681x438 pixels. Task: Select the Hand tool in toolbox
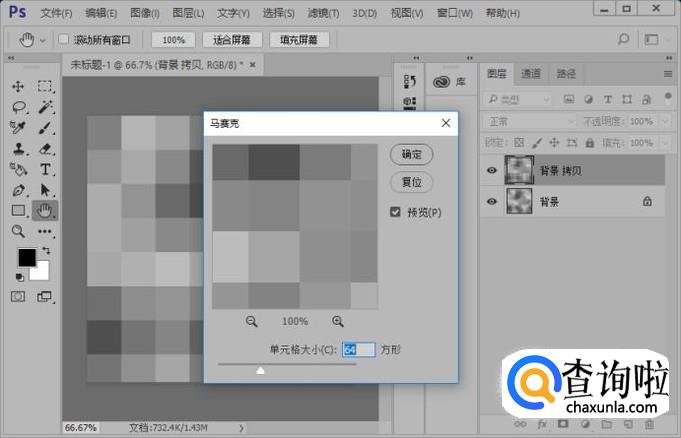click(x=44, y=211)
